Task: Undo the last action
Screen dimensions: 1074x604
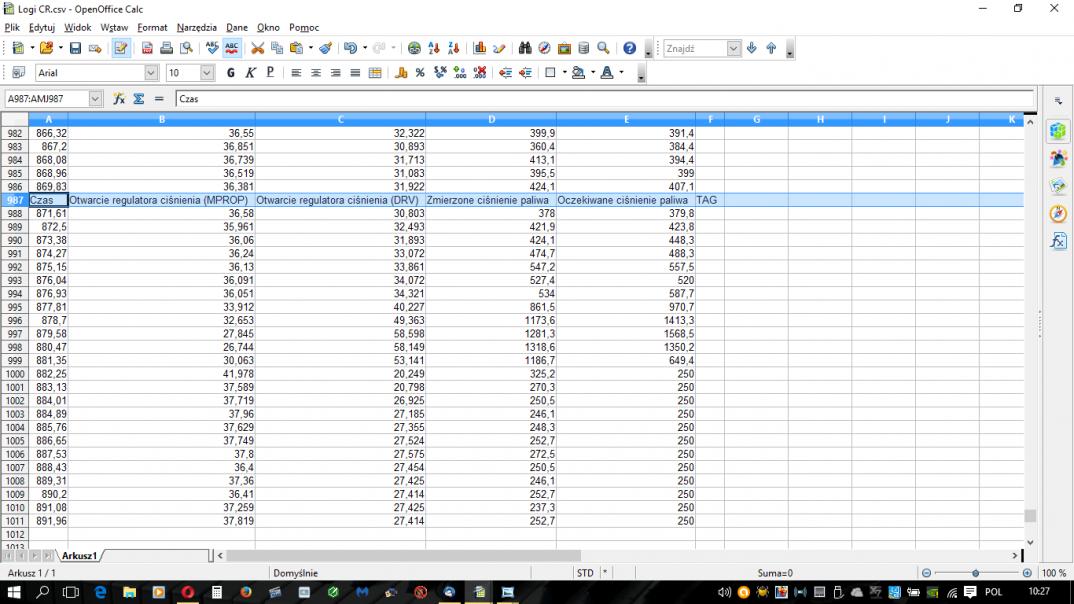Action: 350,49
